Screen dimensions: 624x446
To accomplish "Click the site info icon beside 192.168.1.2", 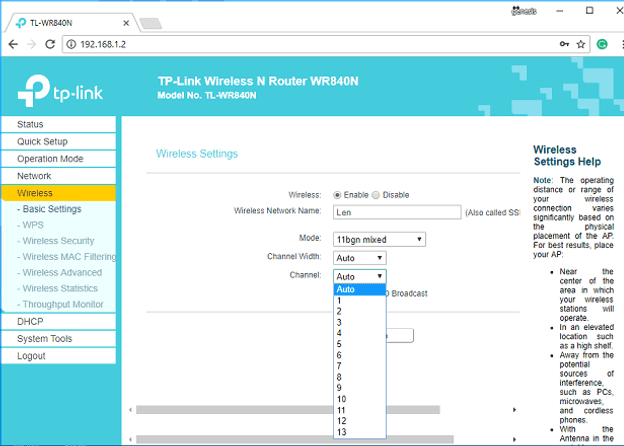I will [x=71, y=44].
